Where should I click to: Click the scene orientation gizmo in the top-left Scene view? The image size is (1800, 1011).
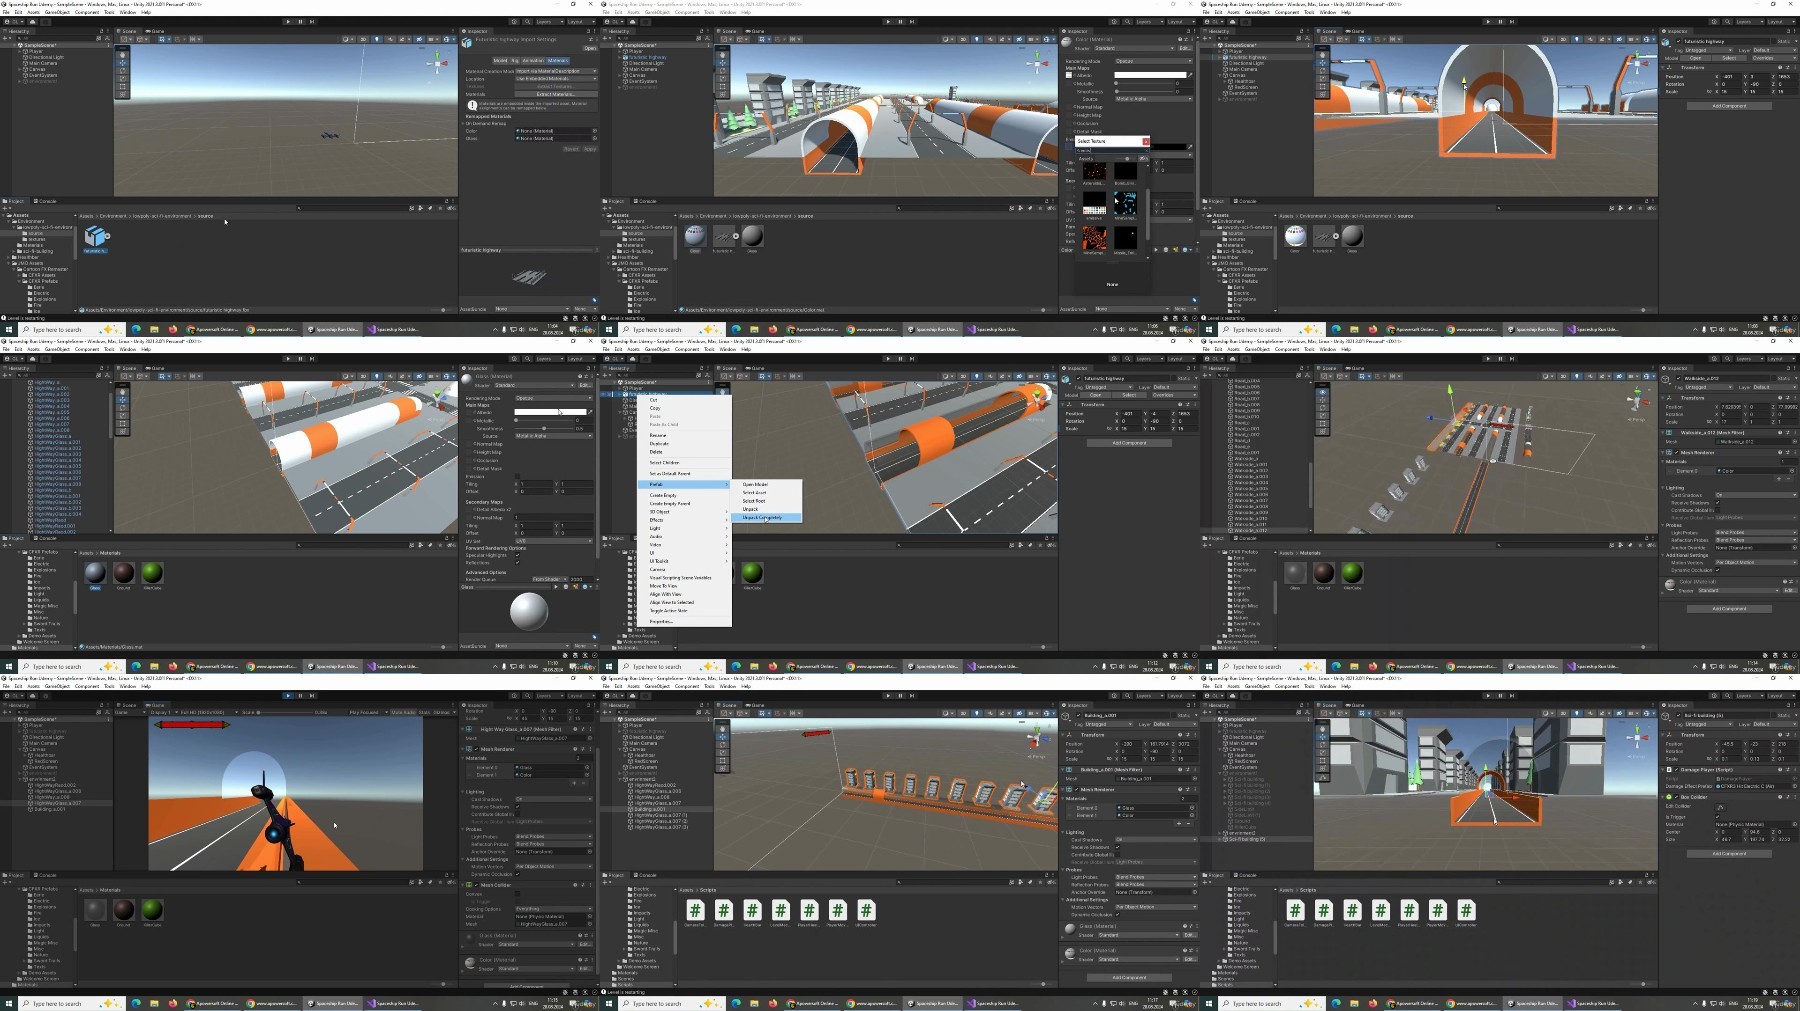pyautogui.click(x=437, y=64)
